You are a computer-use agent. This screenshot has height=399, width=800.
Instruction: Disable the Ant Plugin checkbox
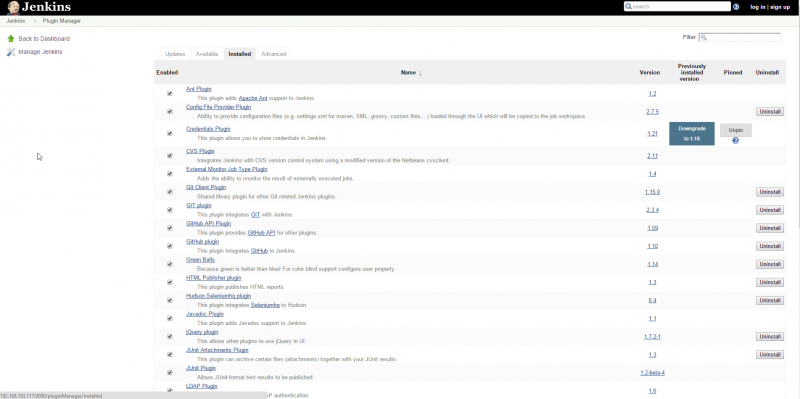click(170, 93)
